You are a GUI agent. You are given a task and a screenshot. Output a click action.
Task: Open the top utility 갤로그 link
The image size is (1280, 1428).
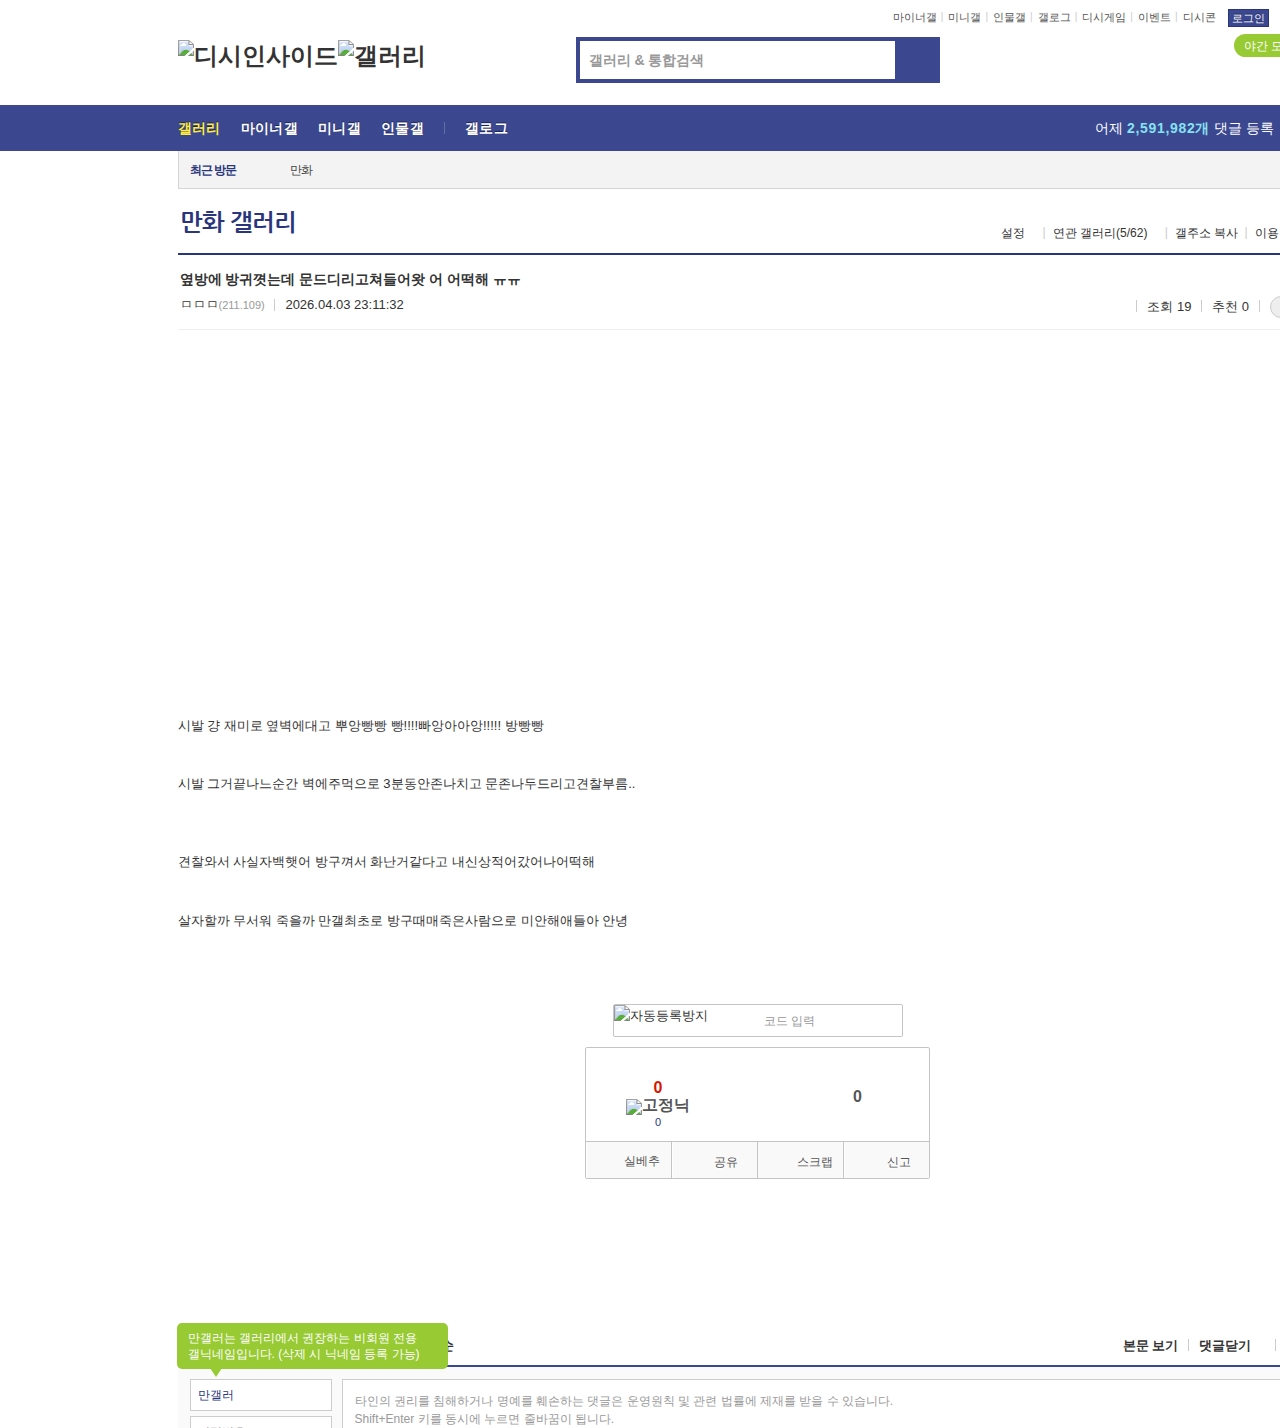[1054, 18]
